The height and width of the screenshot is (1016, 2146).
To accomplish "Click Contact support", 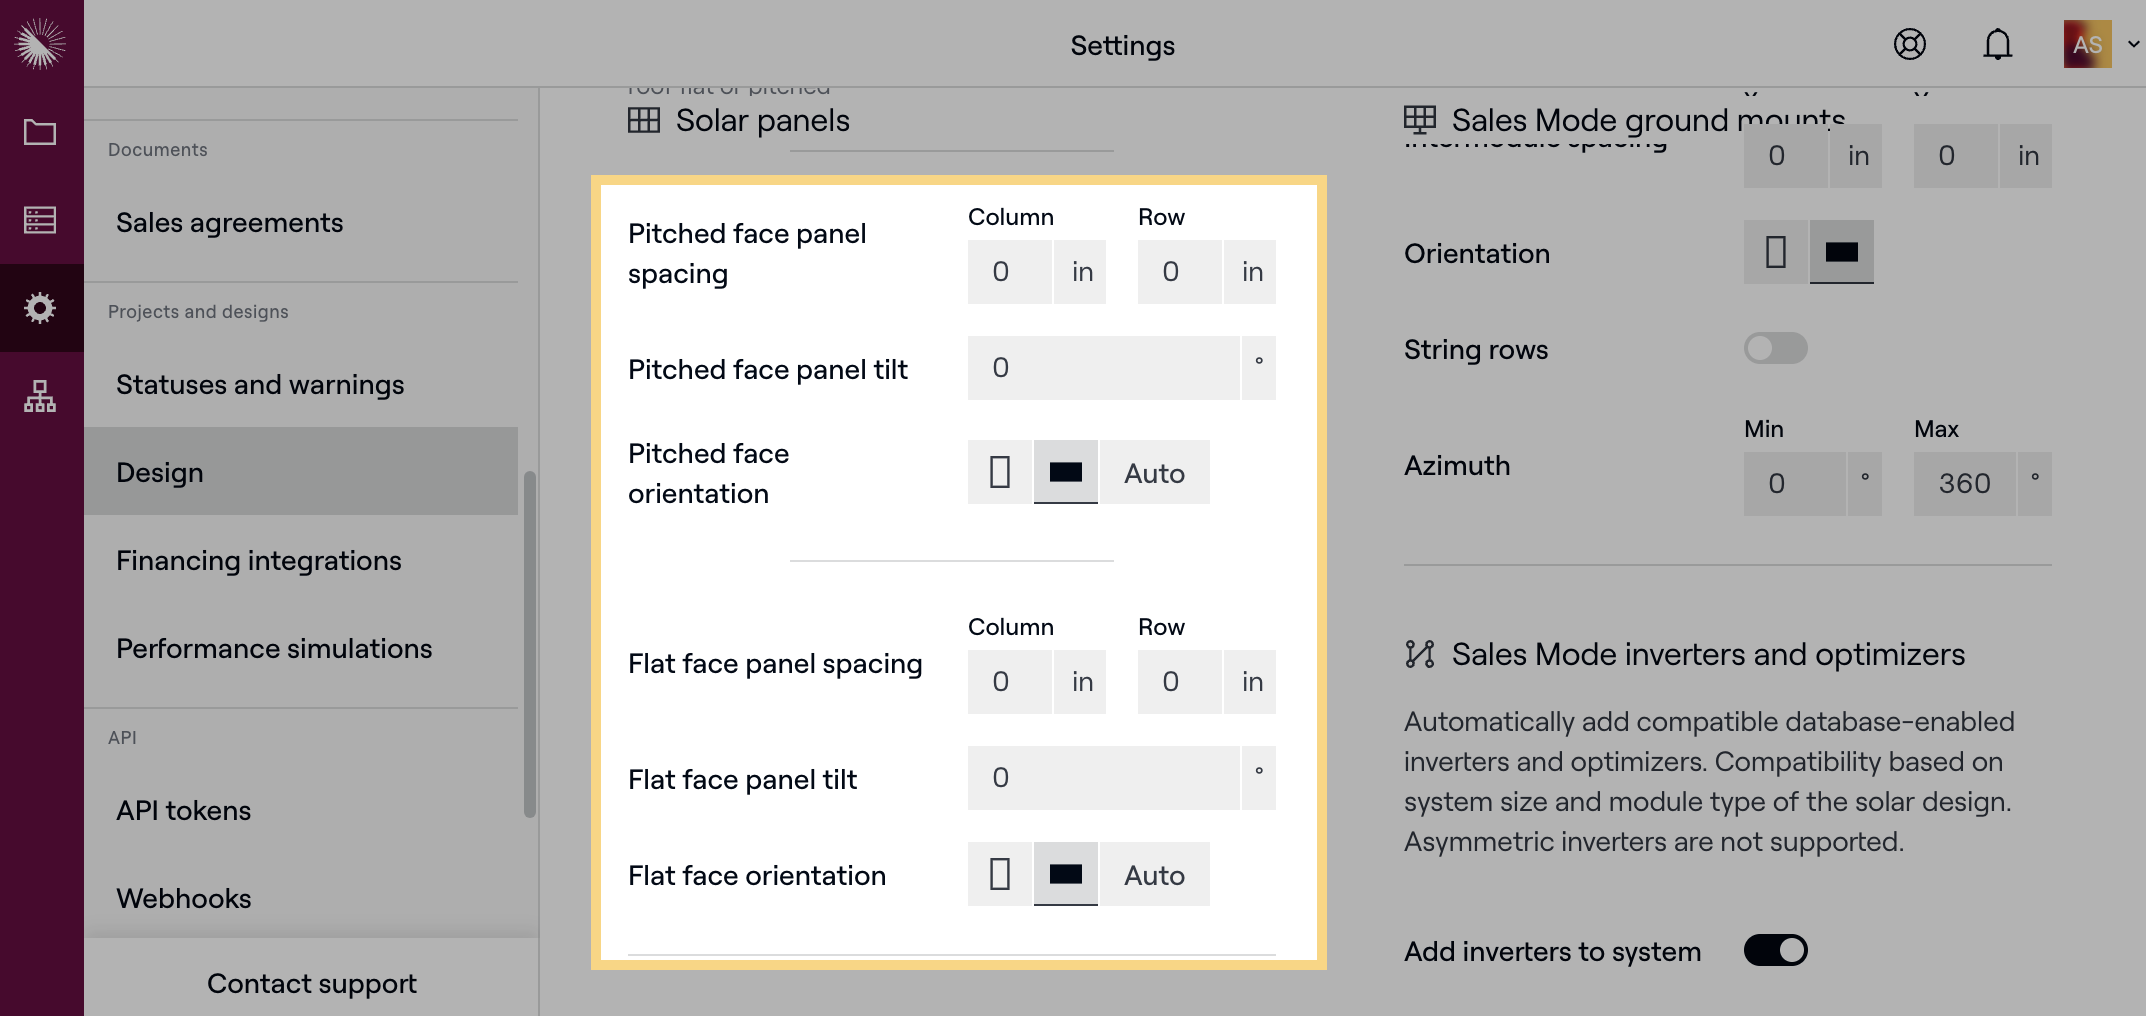I will pyautogui.click(x=311, y=984).
